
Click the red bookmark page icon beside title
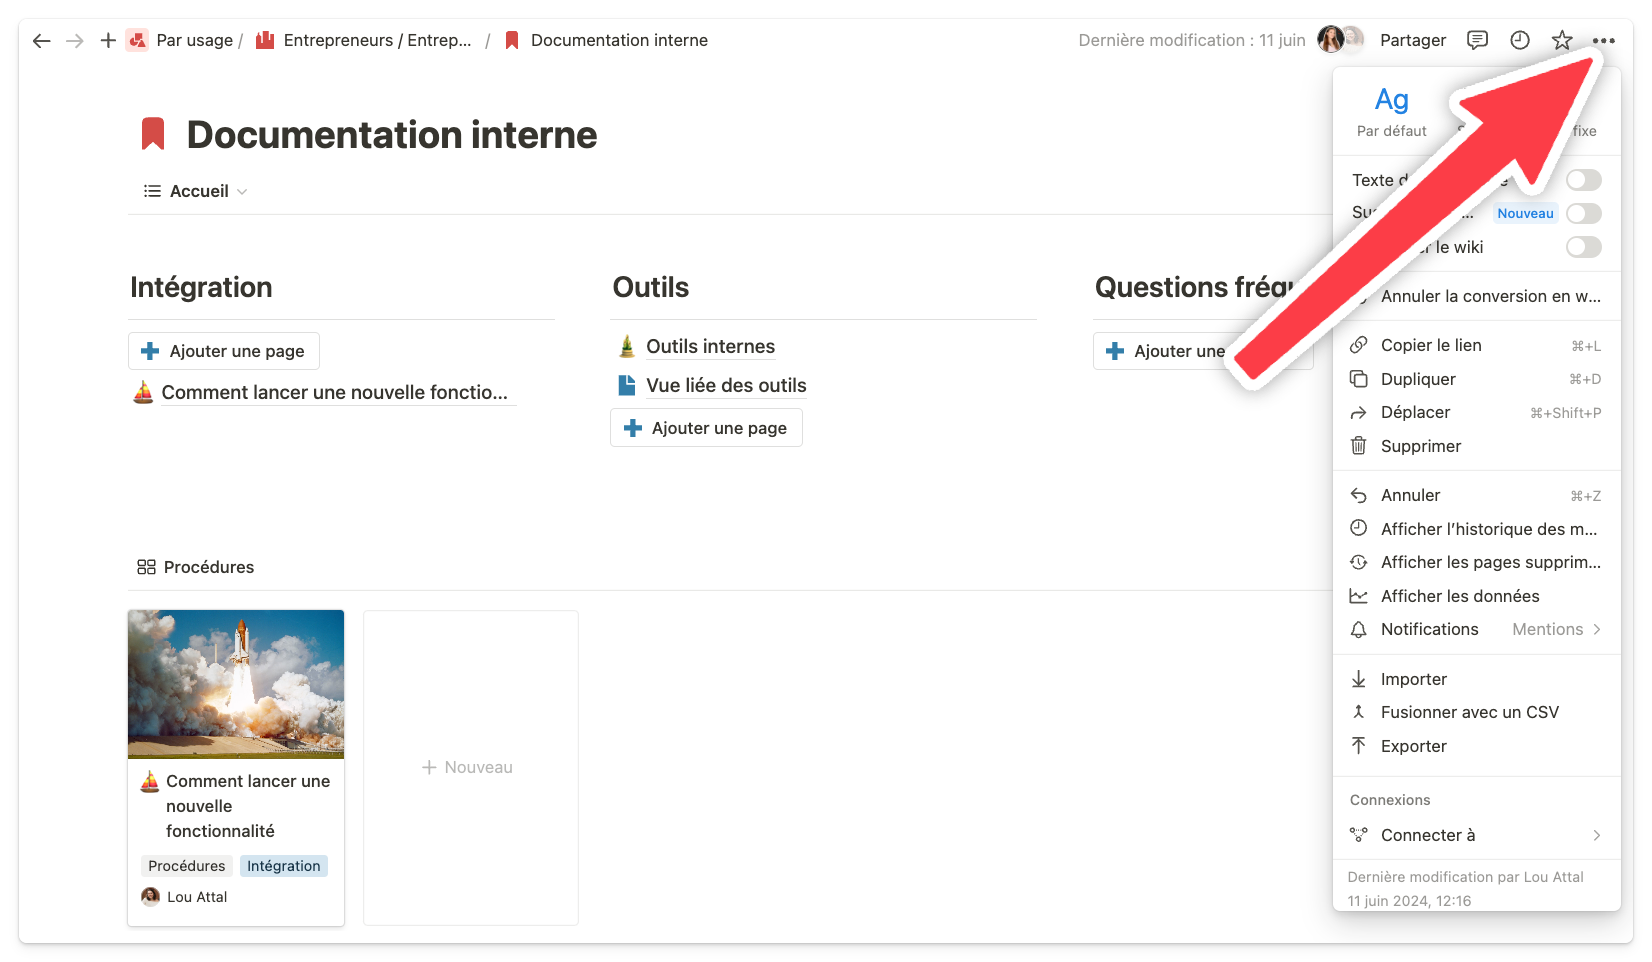[x=153, y=134]
